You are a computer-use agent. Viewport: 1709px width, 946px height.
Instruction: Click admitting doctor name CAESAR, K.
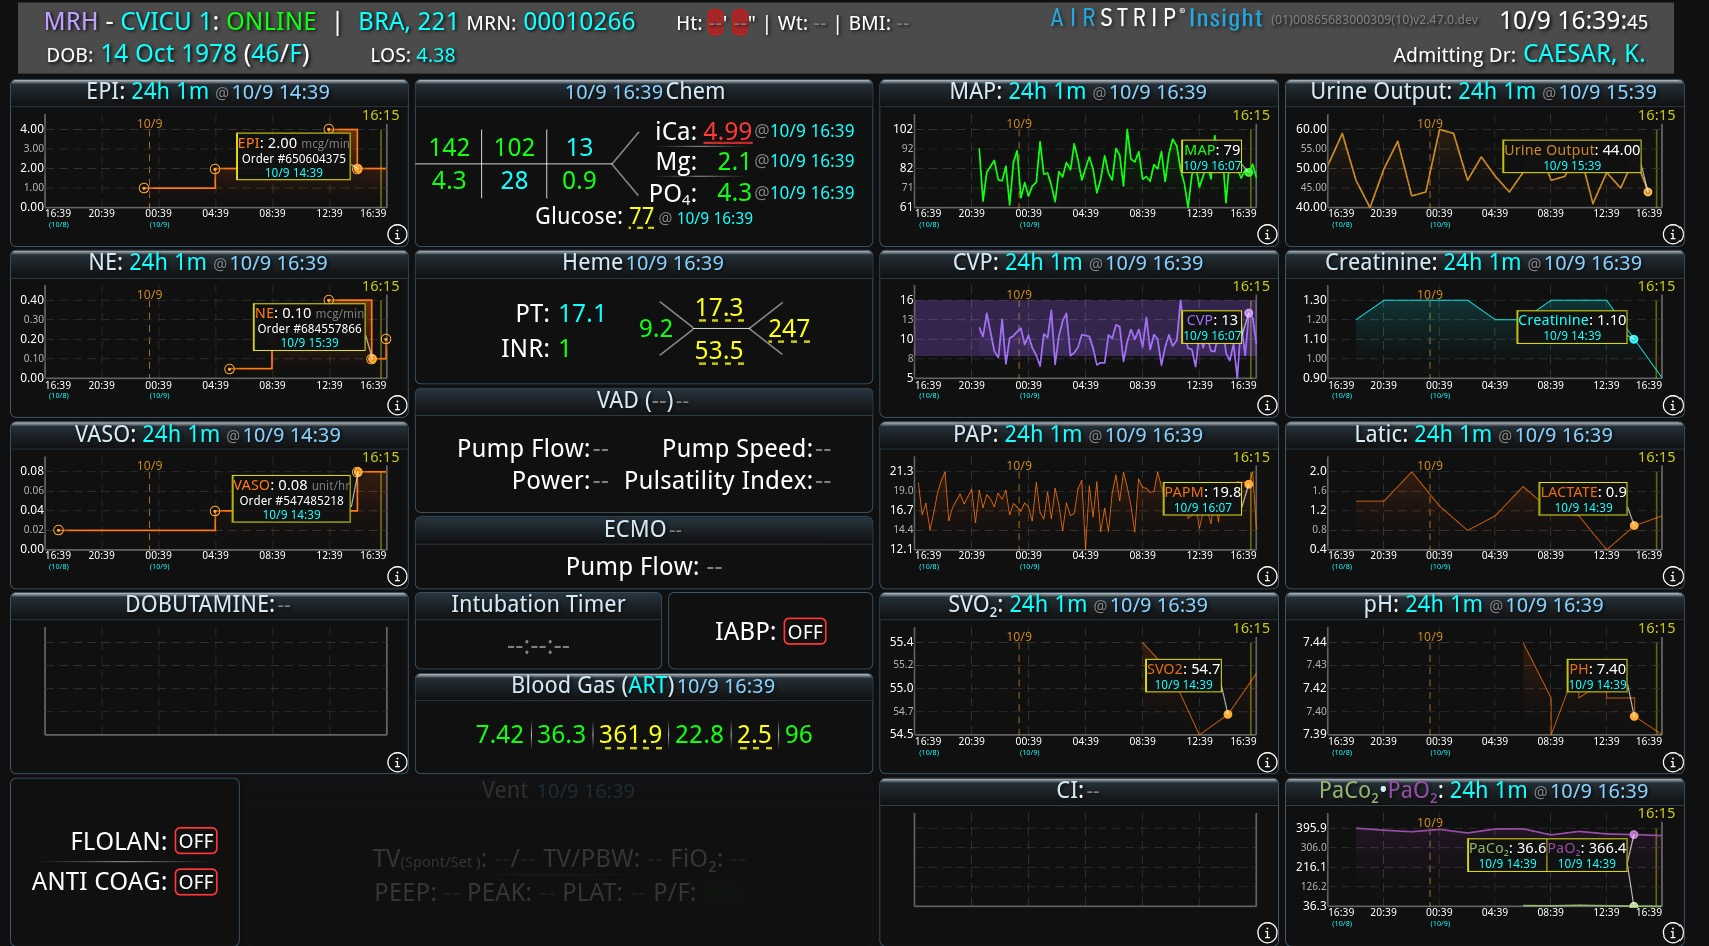coord(1584,54)
